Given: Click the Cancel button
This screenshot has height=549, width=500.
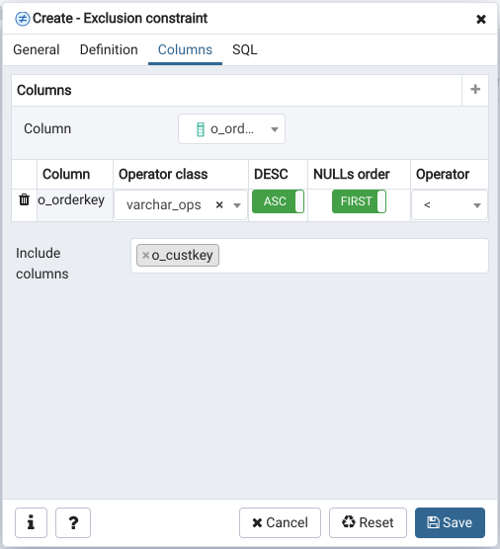Looking at the screenshot, I should (280, 522).
